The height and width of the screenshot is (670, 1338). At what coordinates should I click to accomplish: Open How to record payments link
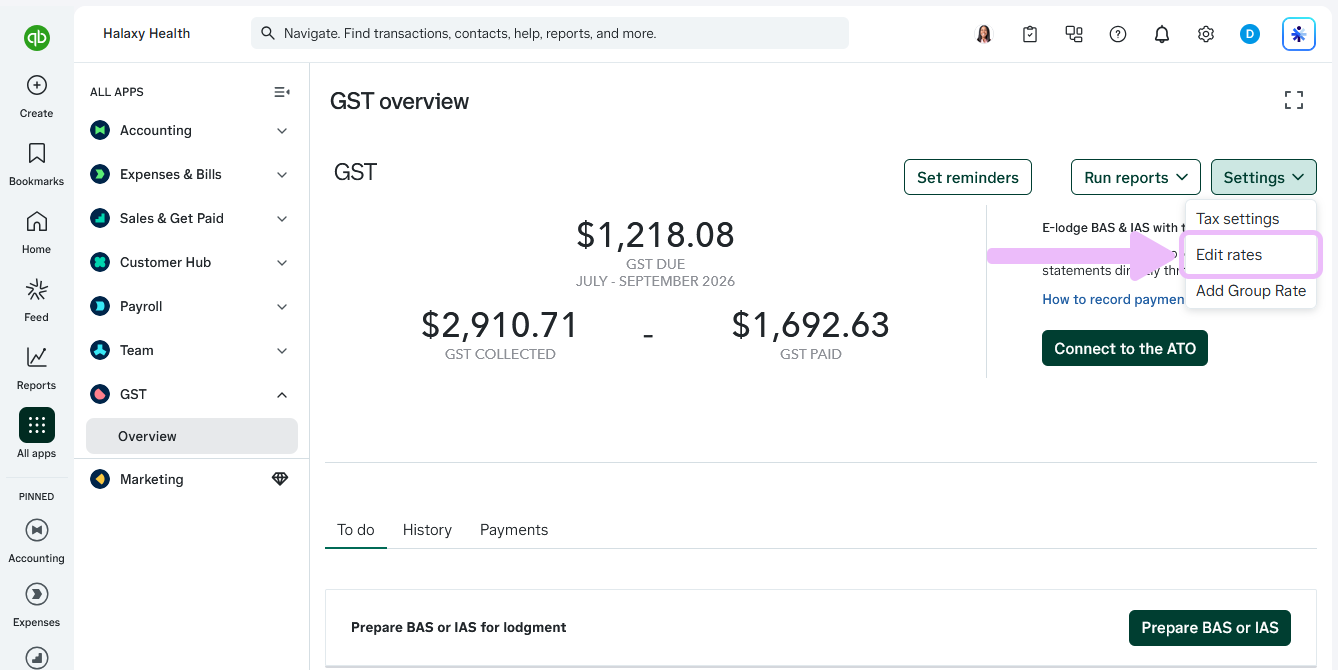[1113, 299]
